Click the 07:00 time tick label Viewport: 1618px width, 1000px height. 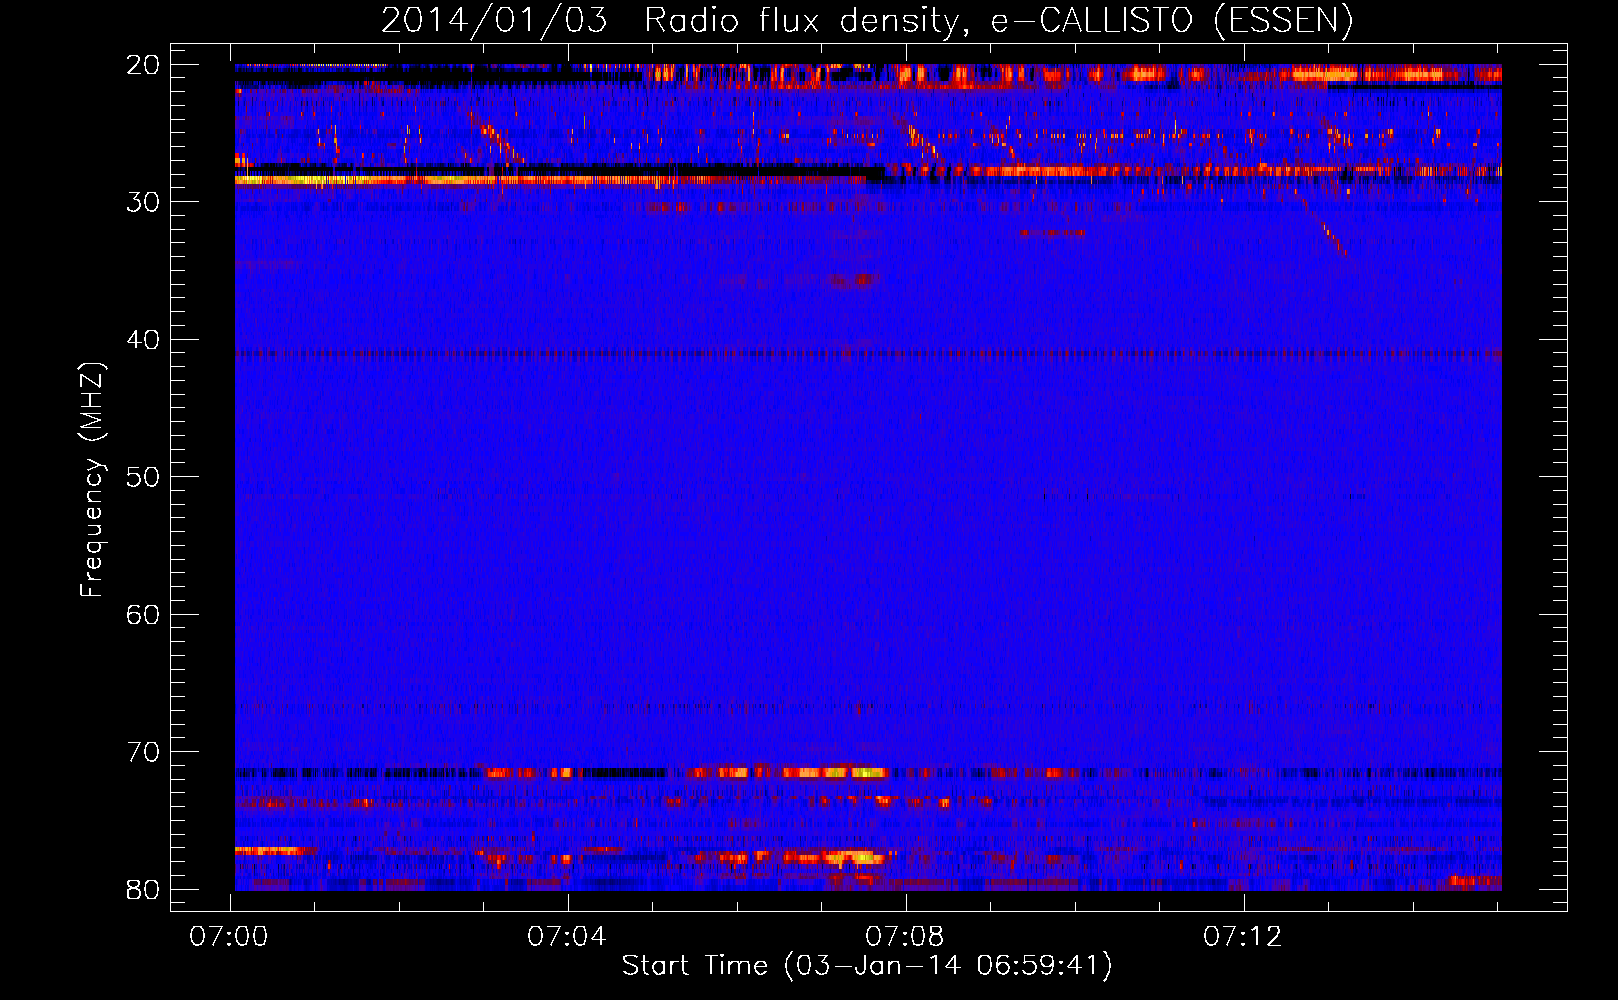[x=229, y=937]
